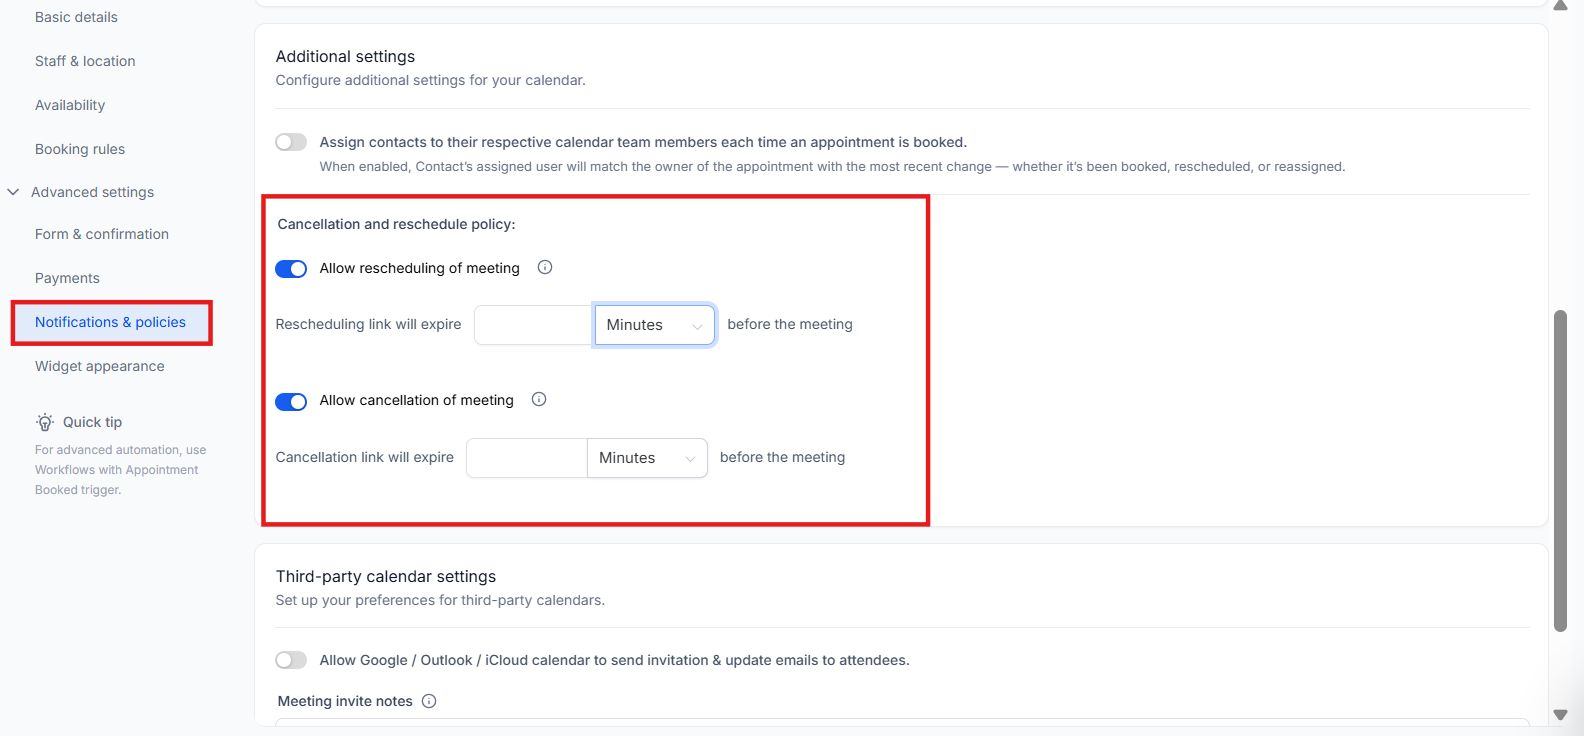1584x736 pixels.
Task: Turn off Allow cancellation of meeting switch
Action: tap(291, 402)
